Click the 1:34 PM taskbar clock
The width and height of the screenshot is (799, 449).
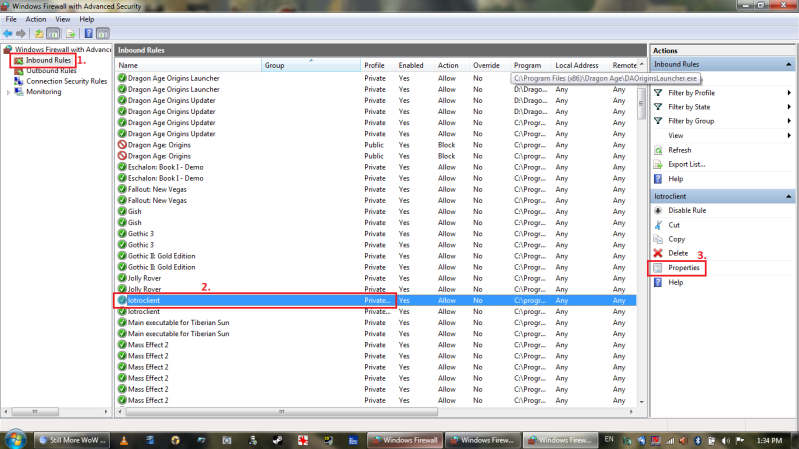[769, 441]
